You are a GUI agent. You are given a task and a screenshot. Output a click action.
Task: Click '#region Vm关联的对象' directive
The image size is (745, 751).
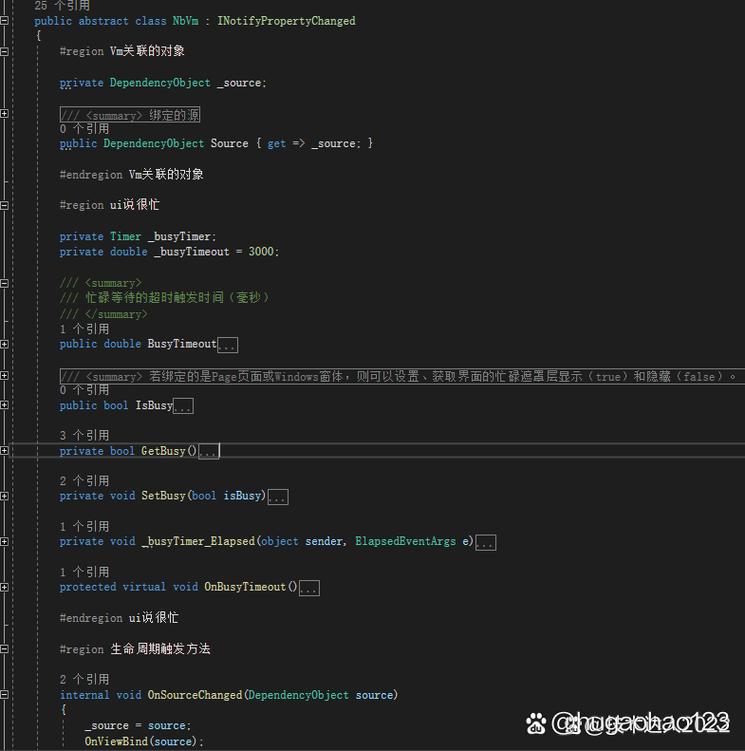click(122, 51)
